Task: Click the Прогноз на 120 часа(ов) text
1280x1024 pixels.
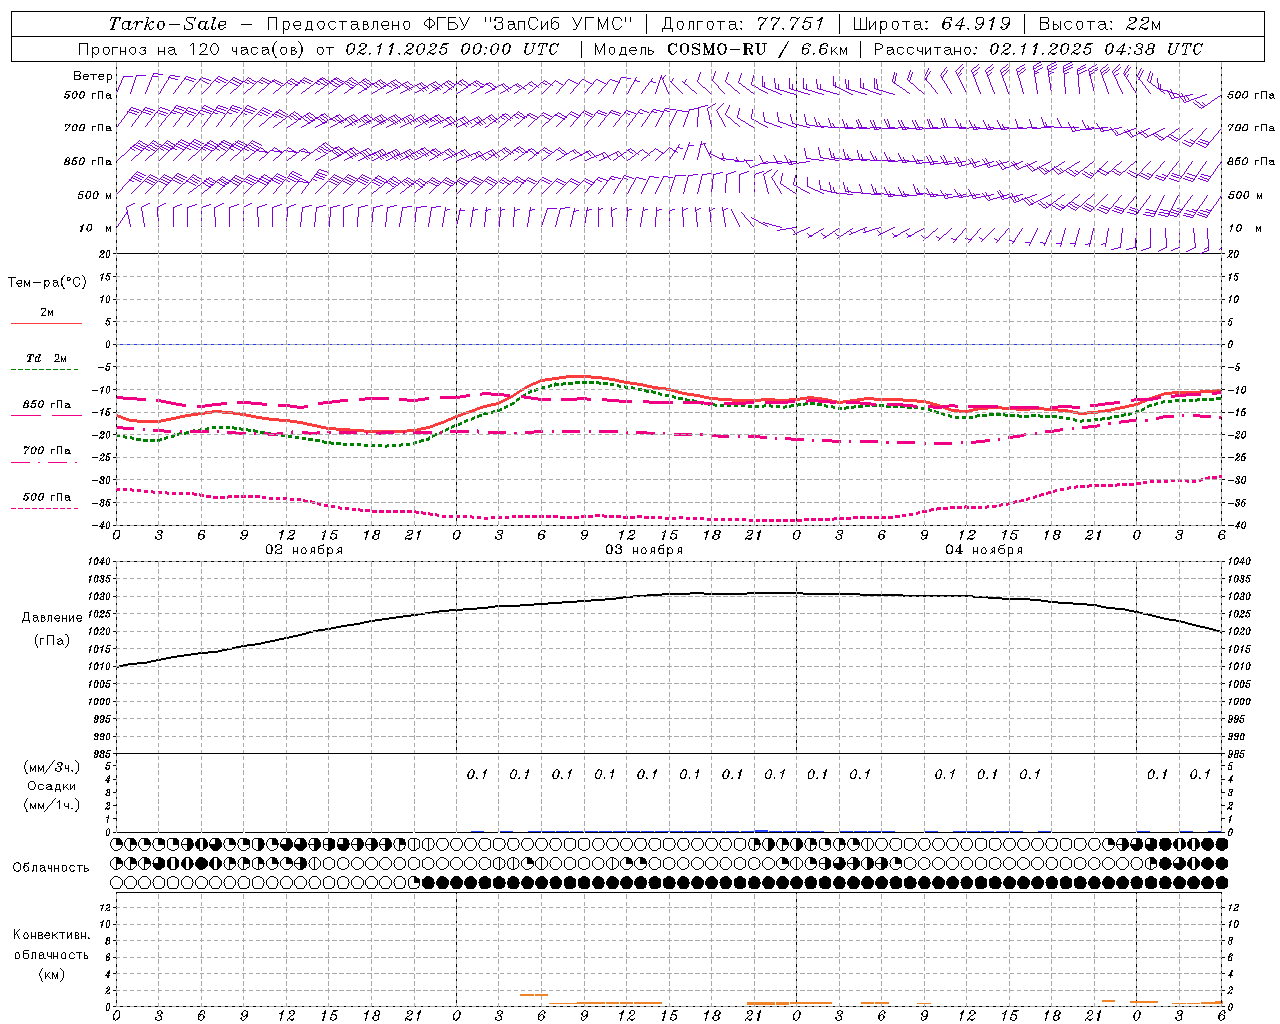Action: (x=193, y=49)
